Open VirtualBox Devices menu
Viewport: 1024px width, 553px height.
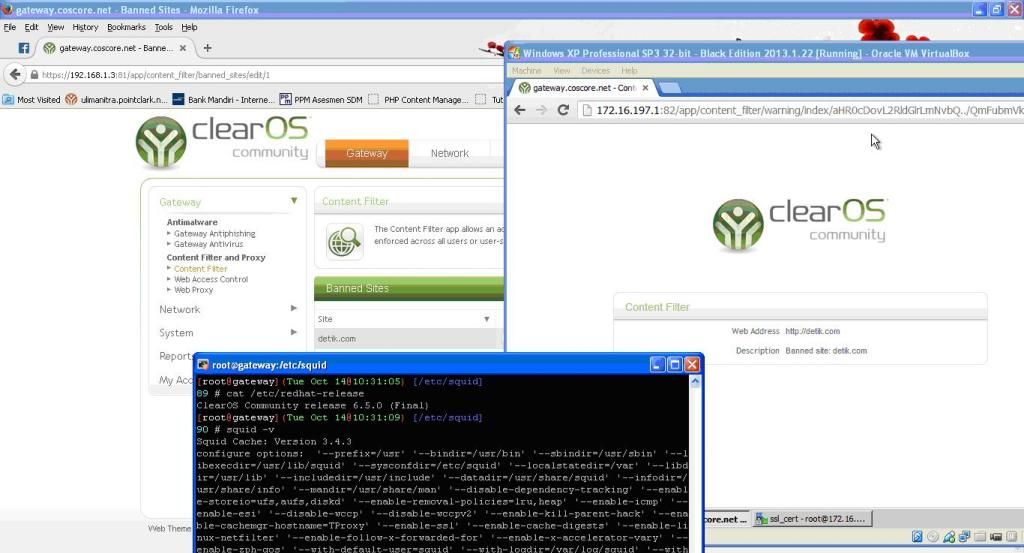[x=595, y=71]
